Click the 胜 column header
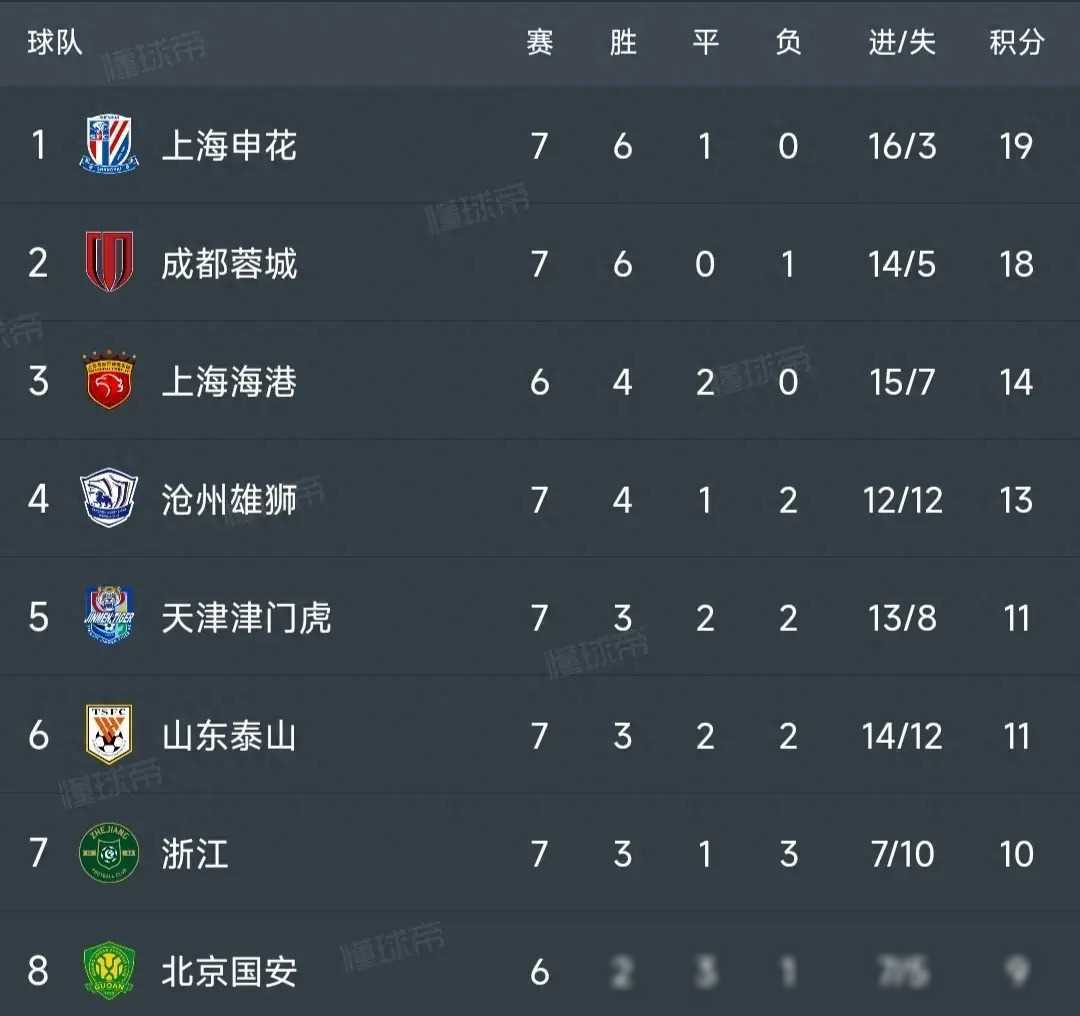This screenshot has width=1080, height=1016. (x=622, y=42)
